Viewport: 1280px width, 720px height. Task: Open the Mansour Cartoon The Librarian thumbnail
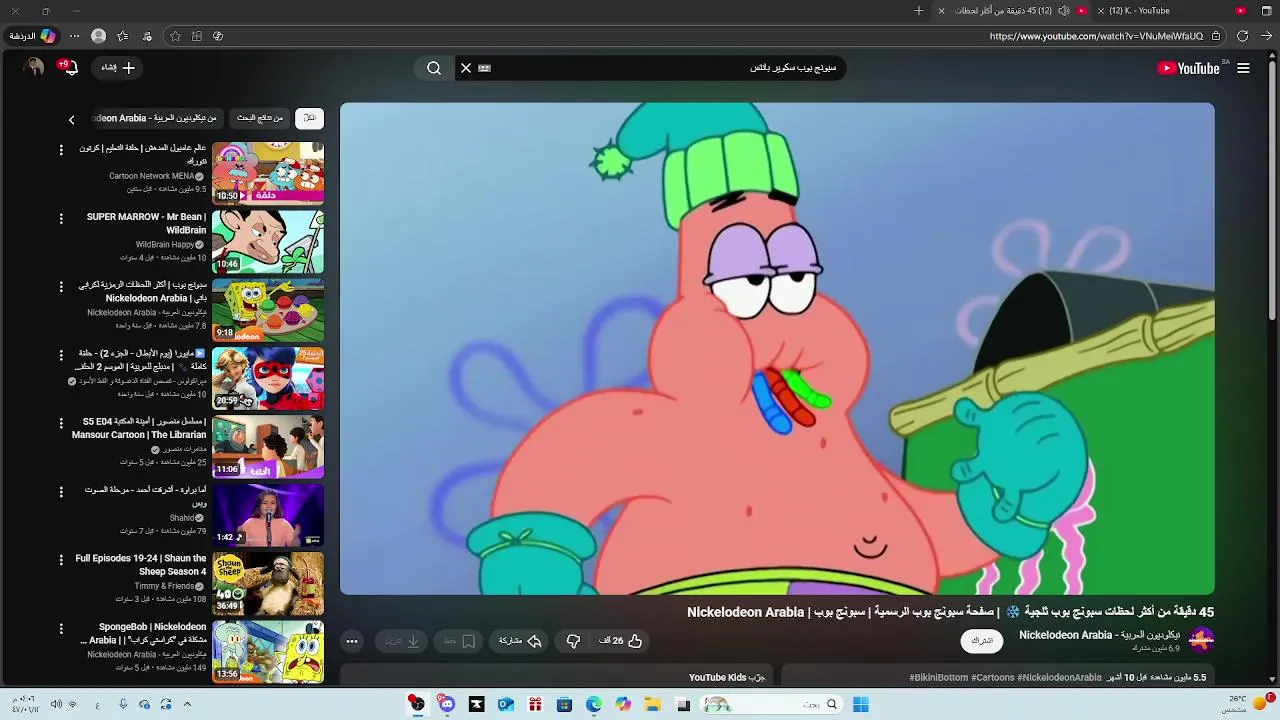[268, 447]
